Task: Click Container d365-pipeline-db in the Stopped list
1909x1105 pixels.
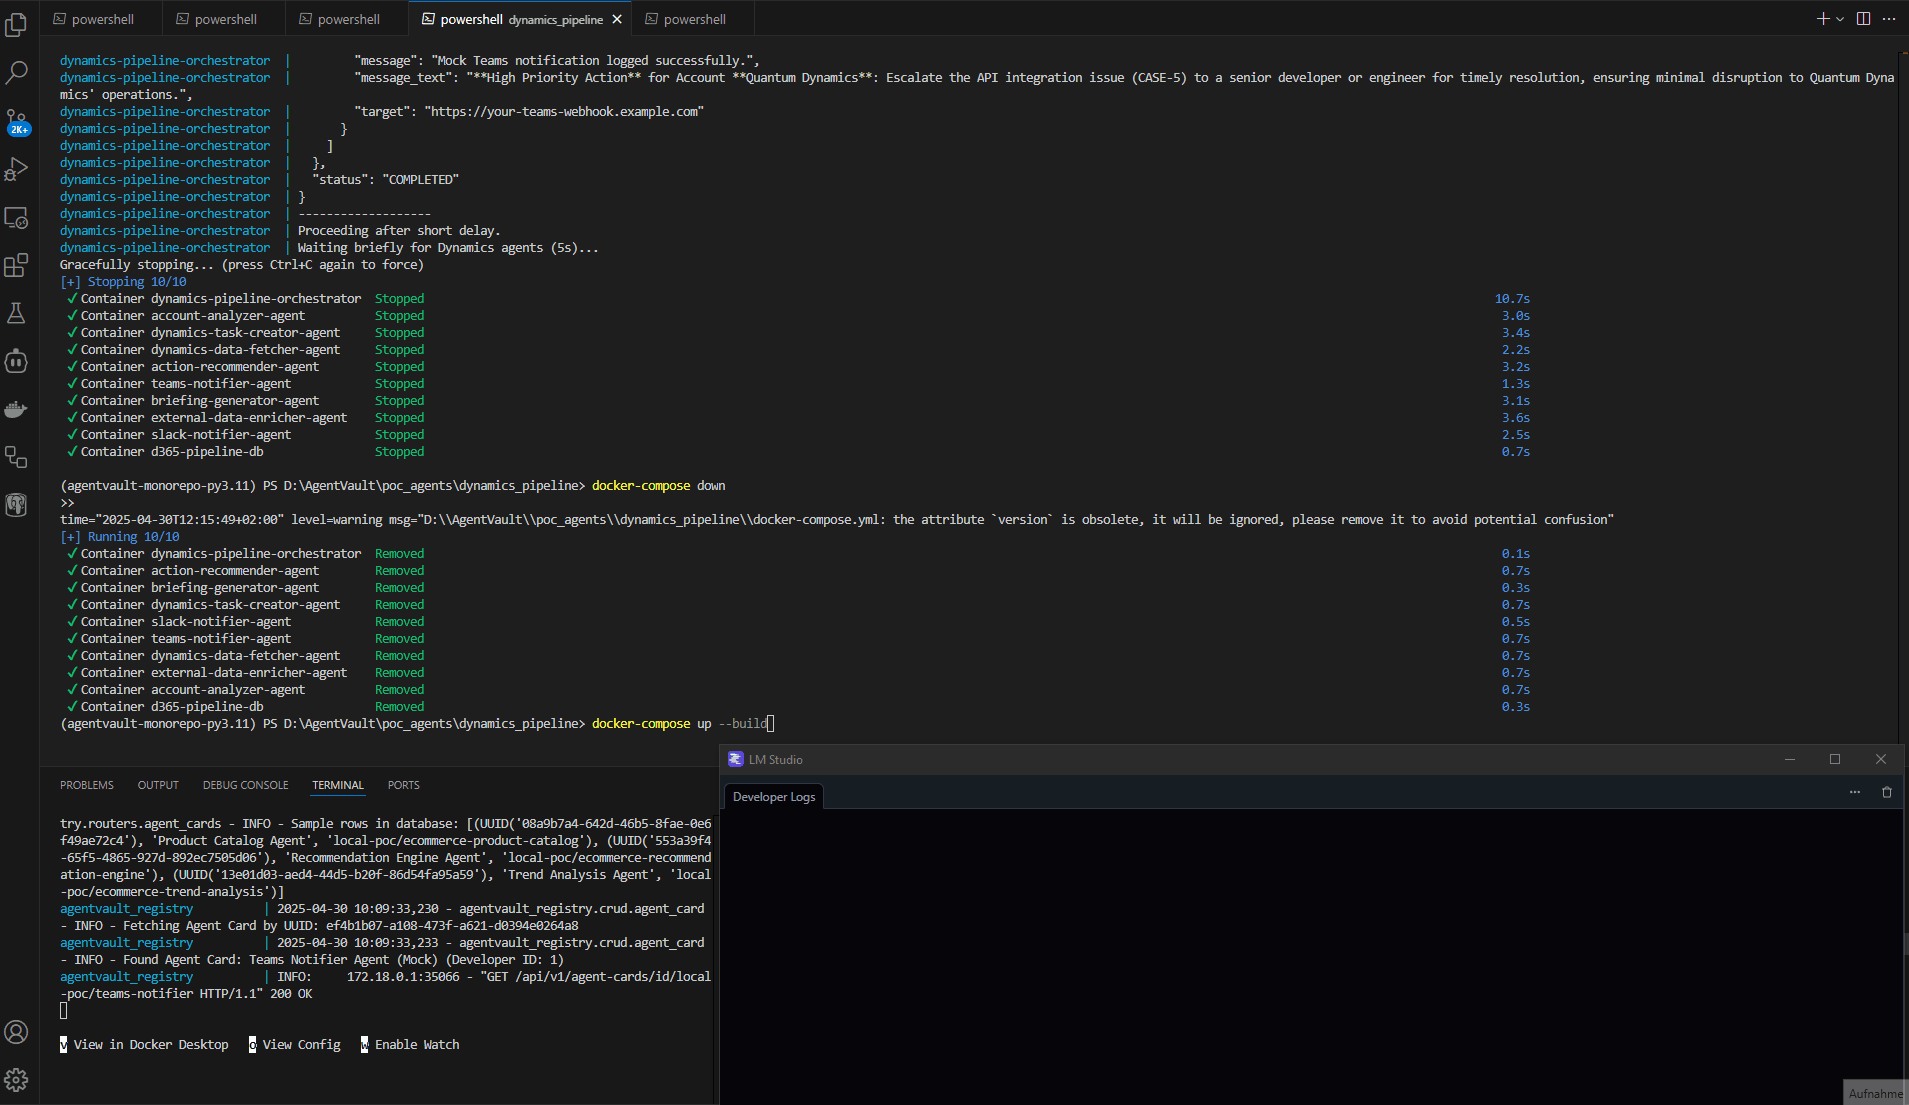Action: tap(172, 451)
